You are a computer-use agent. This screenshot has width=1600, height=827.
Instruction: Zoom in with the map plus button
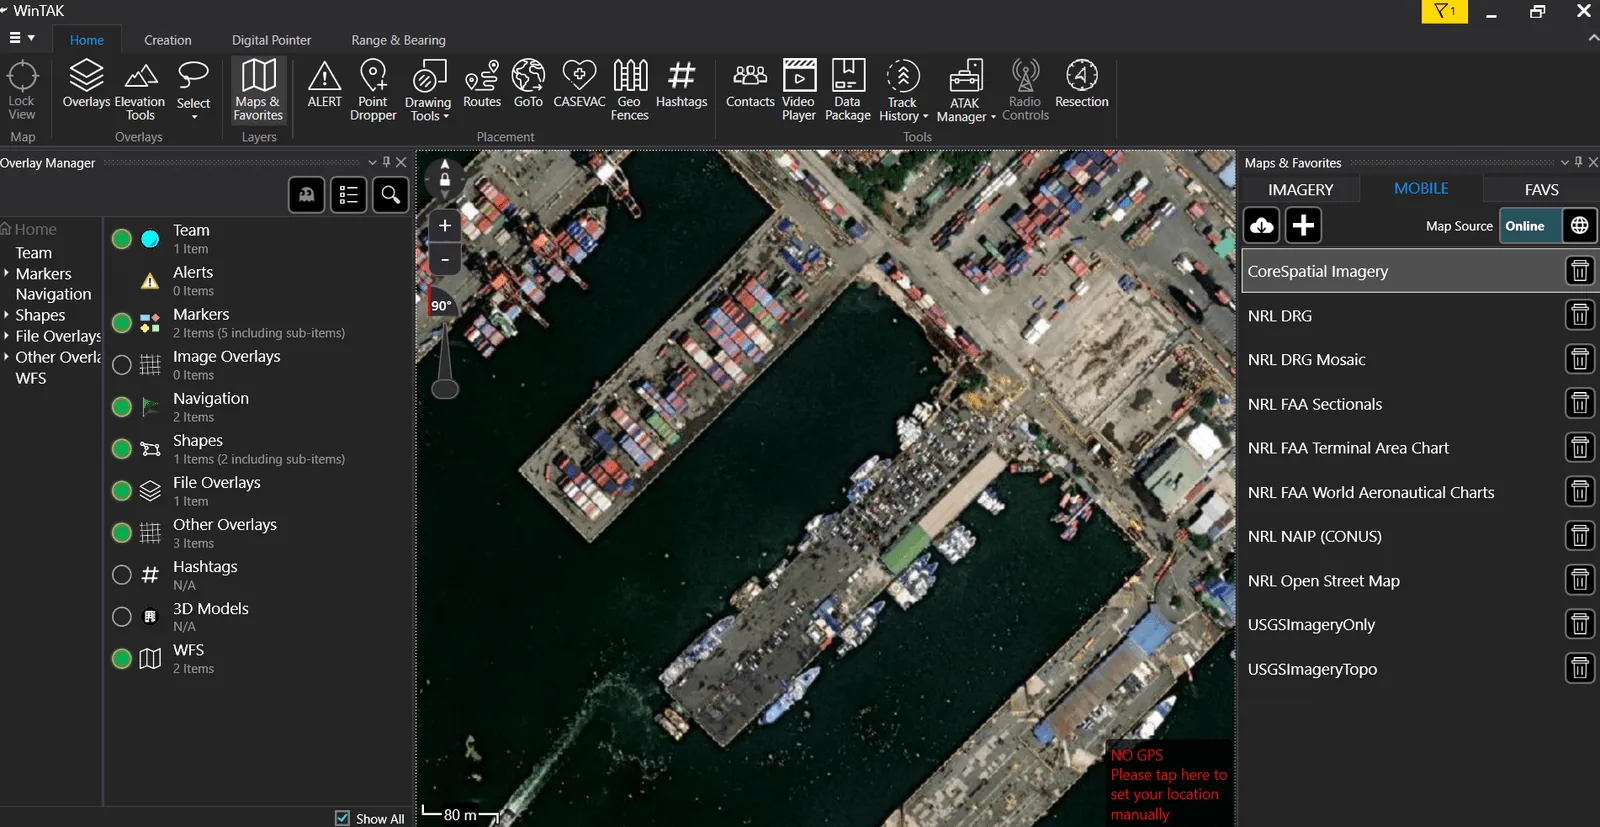click(445, 226)
